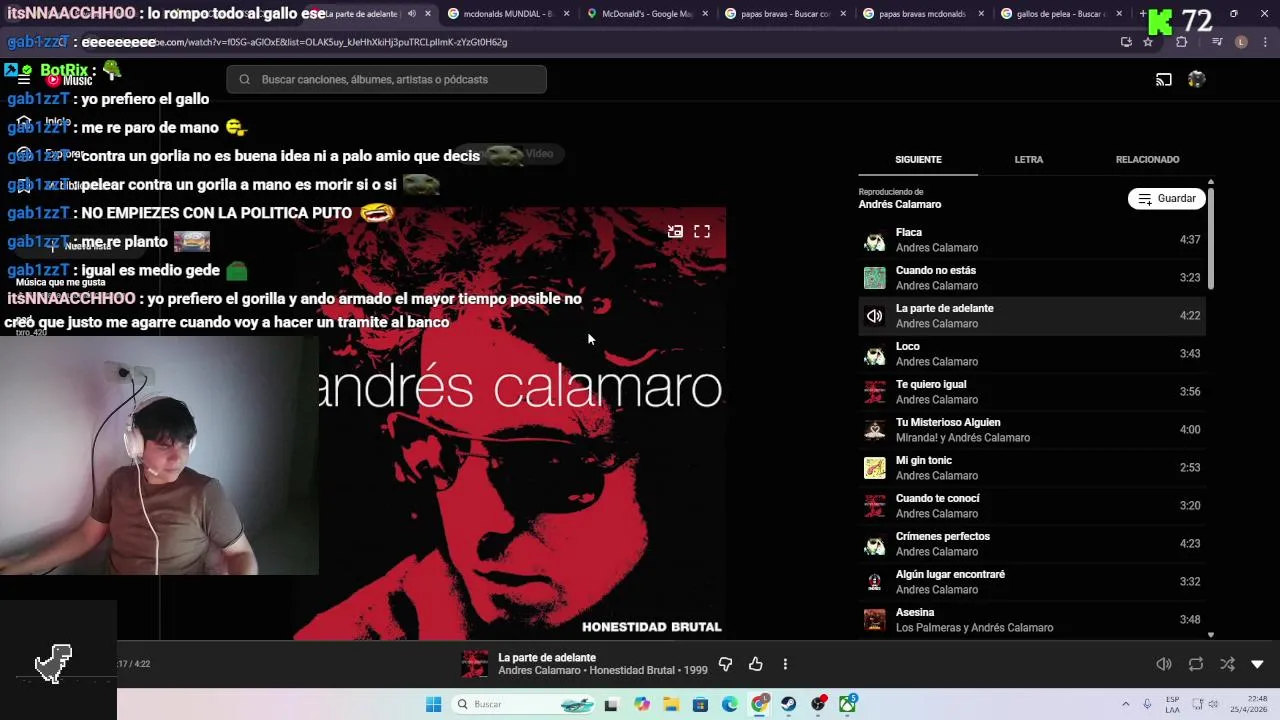Open Chrome media controls icon
Image resolution: width=1280 pixels, height=720 pixels.
tap(1217, 42)
